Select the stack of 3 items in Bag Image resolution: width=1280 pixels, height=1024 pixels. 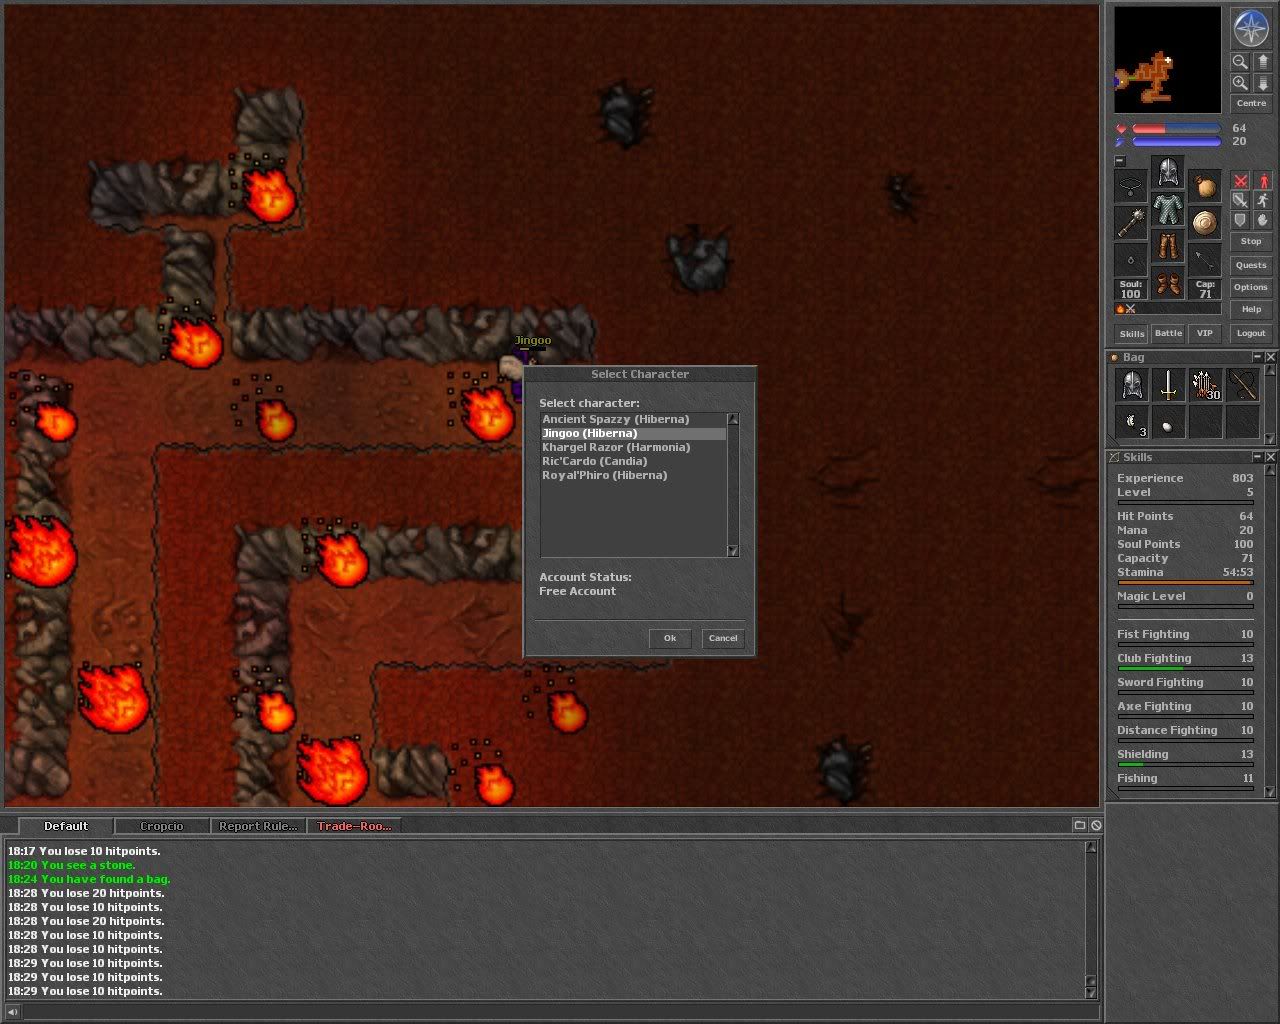1131,422
